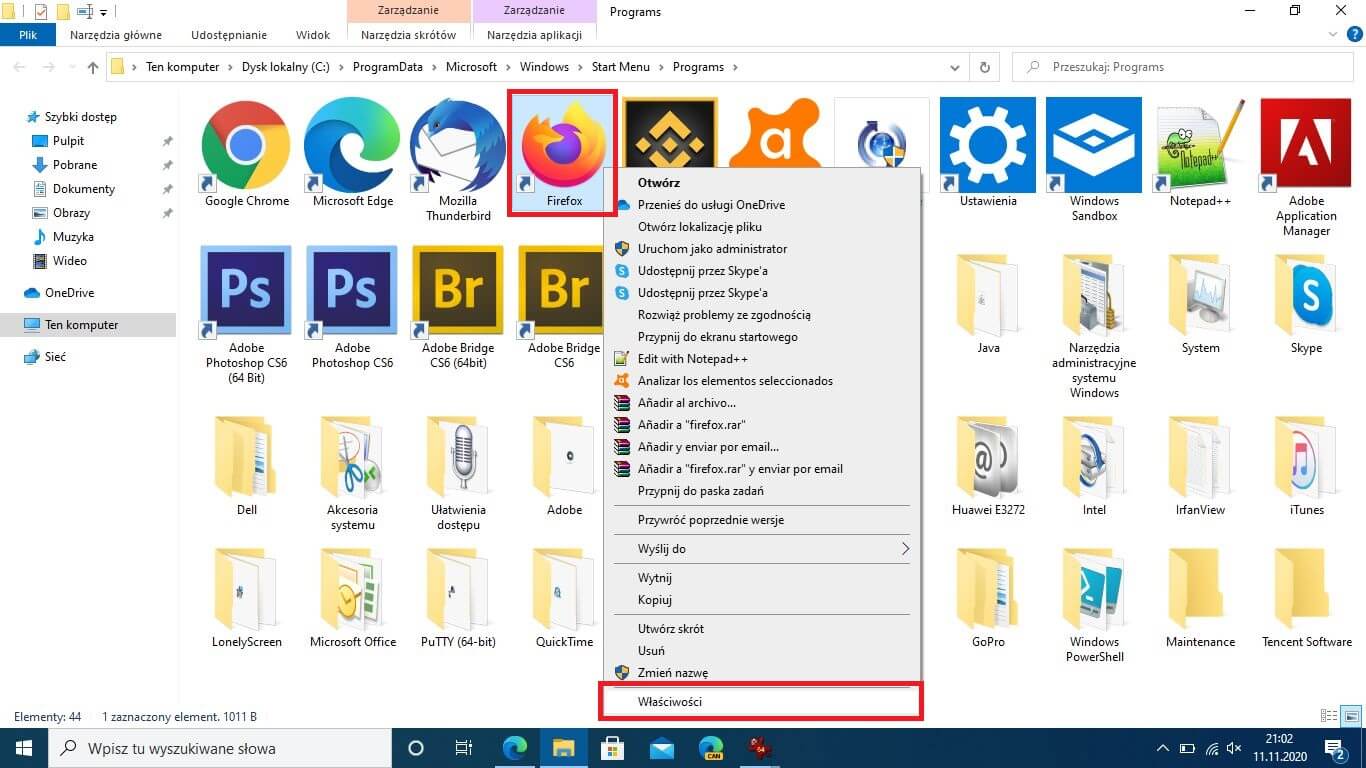Expand the Wyślij do submenu
The width and height of the screenshot is (1366, 768).
762,549
